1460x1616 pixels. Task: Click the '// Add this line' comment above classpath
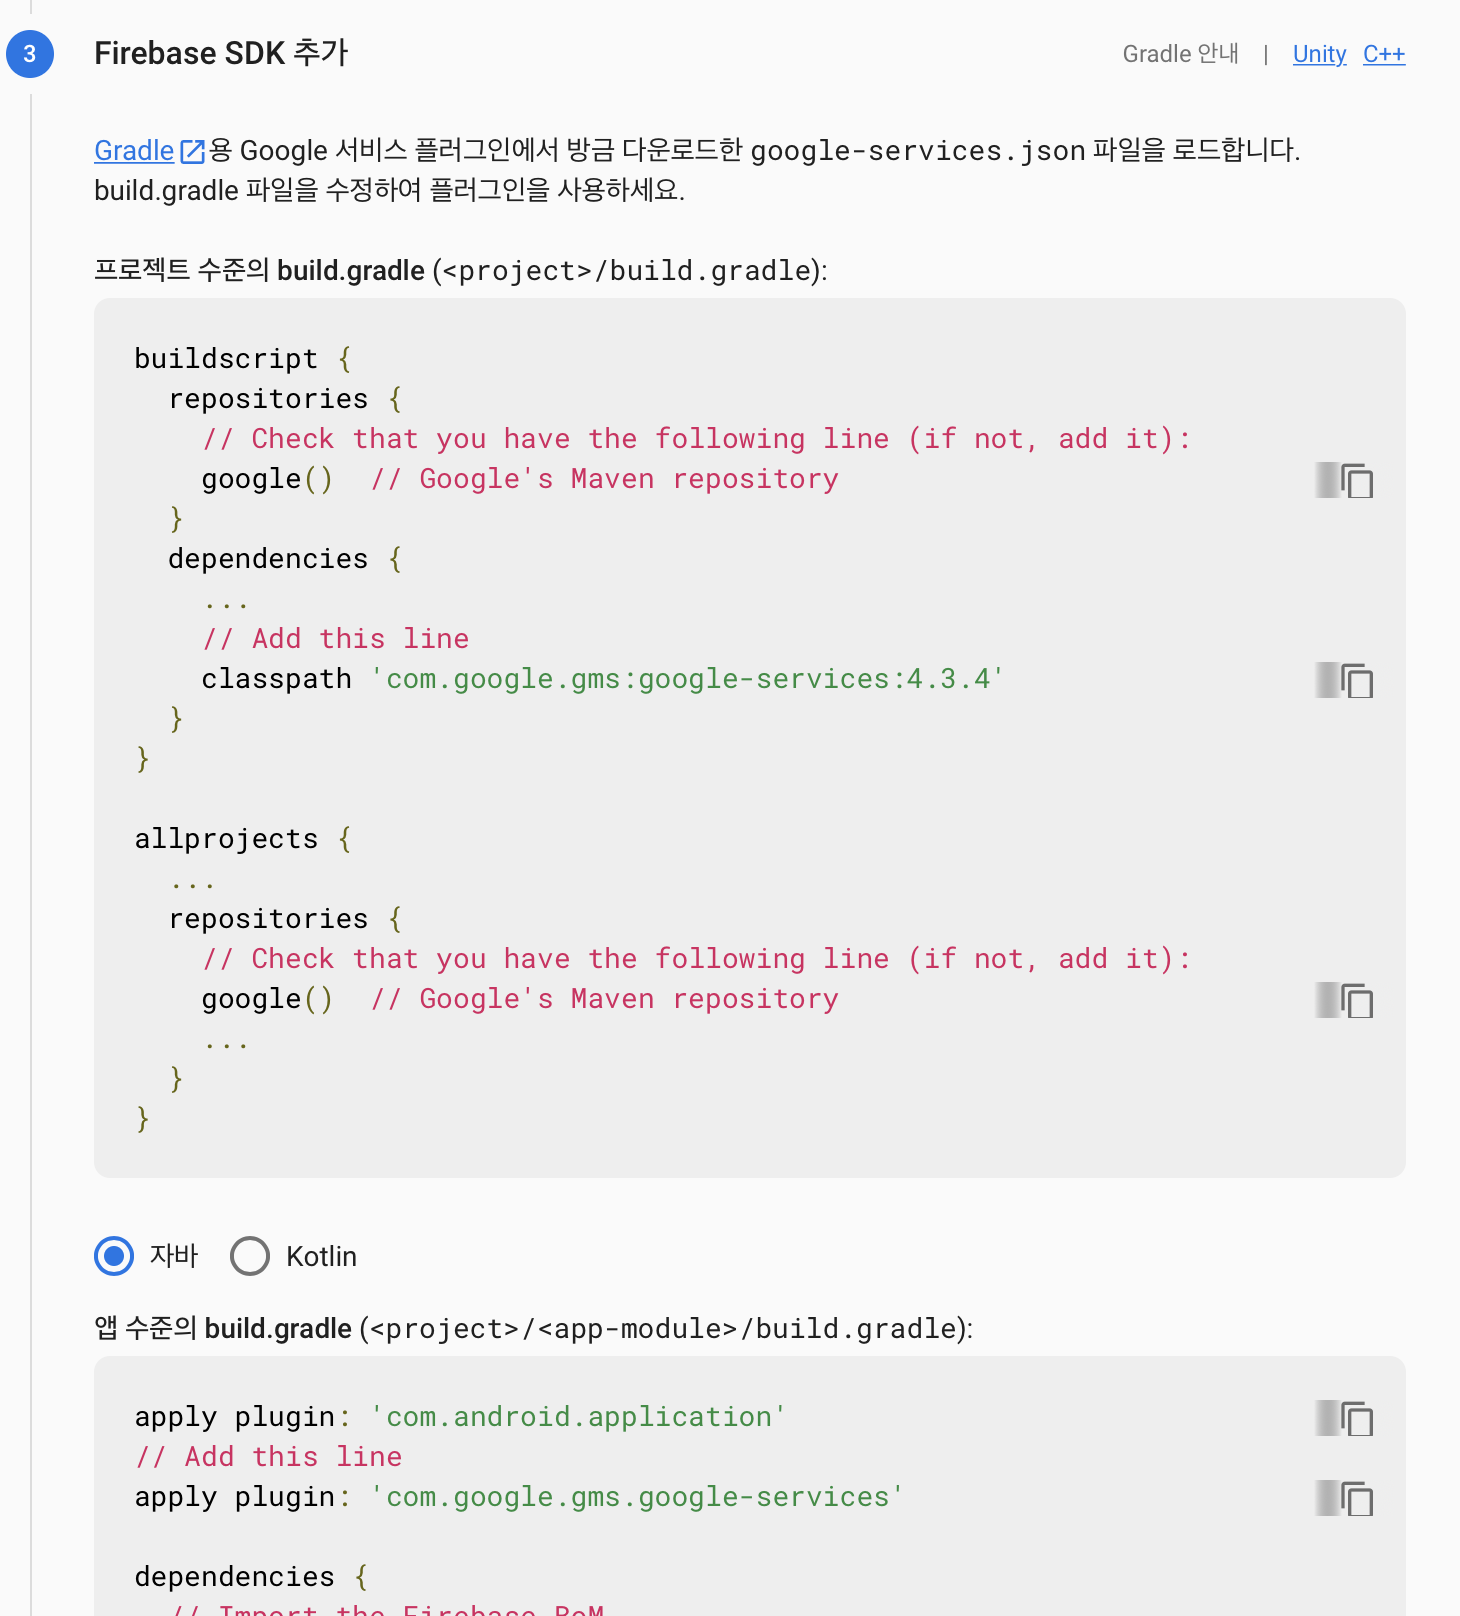pos(335,639)
